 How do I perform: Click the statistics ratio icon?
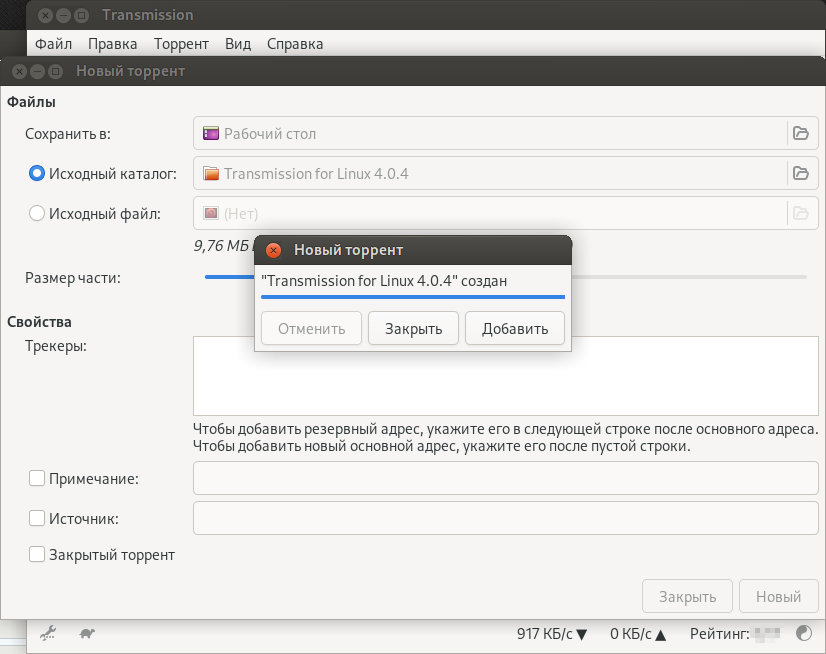pyautogui.click(x=804, y=633)
